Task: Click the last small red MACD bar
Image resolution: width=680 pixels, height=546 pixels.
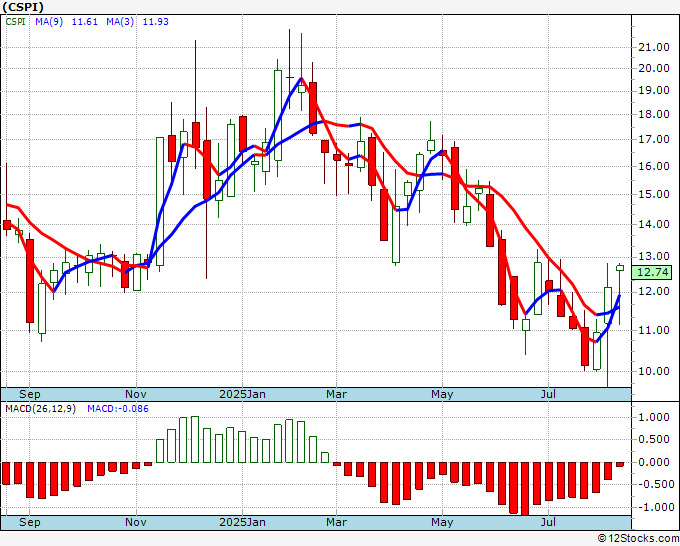Action: [x=620, y=464]
